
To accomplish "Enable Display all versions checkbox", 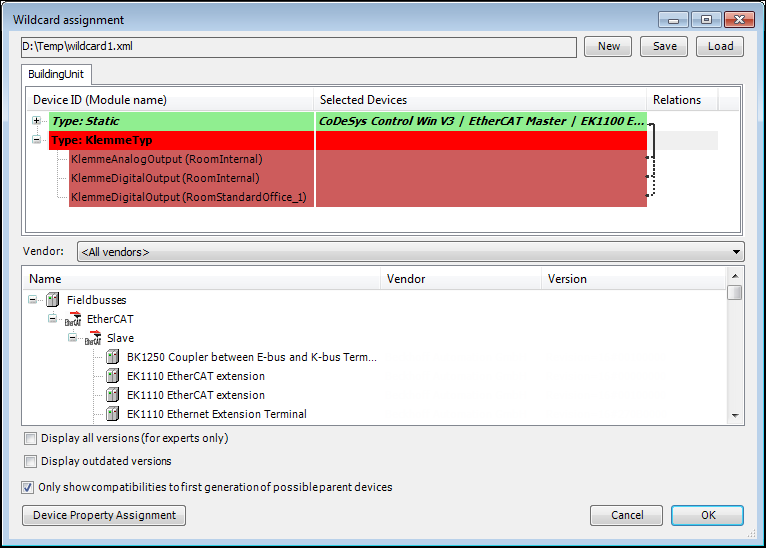I will 31,438.
